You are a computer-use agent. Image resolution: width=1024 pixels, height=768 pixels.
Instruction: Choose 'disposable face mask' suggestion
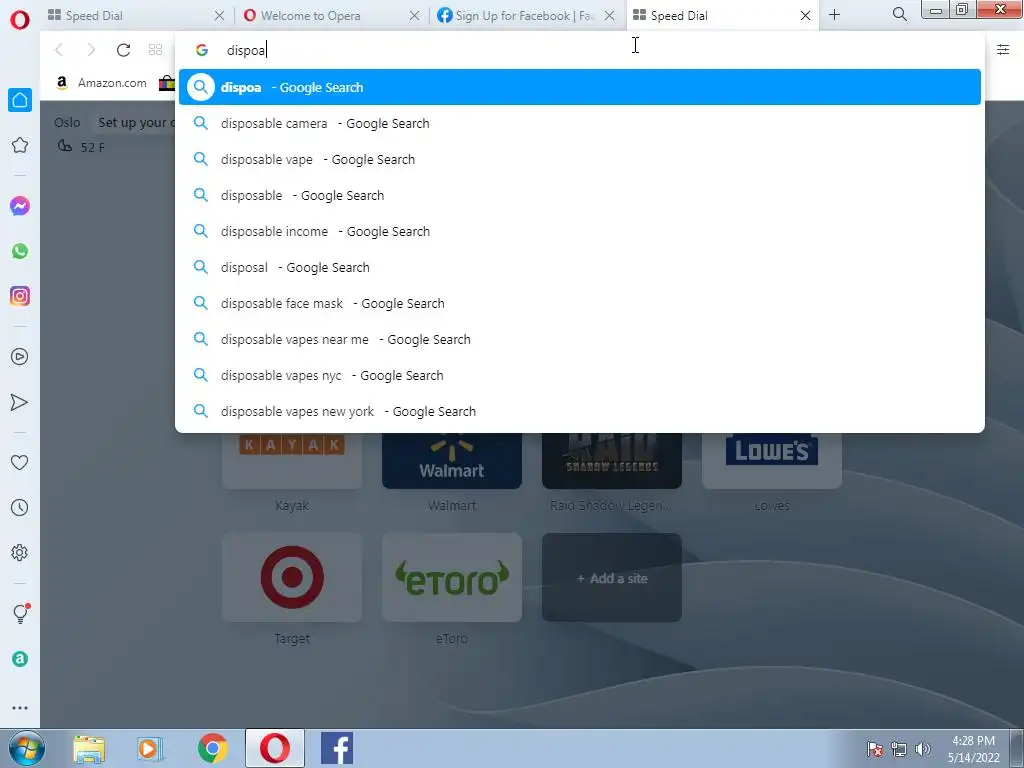[x=580, y=303]
